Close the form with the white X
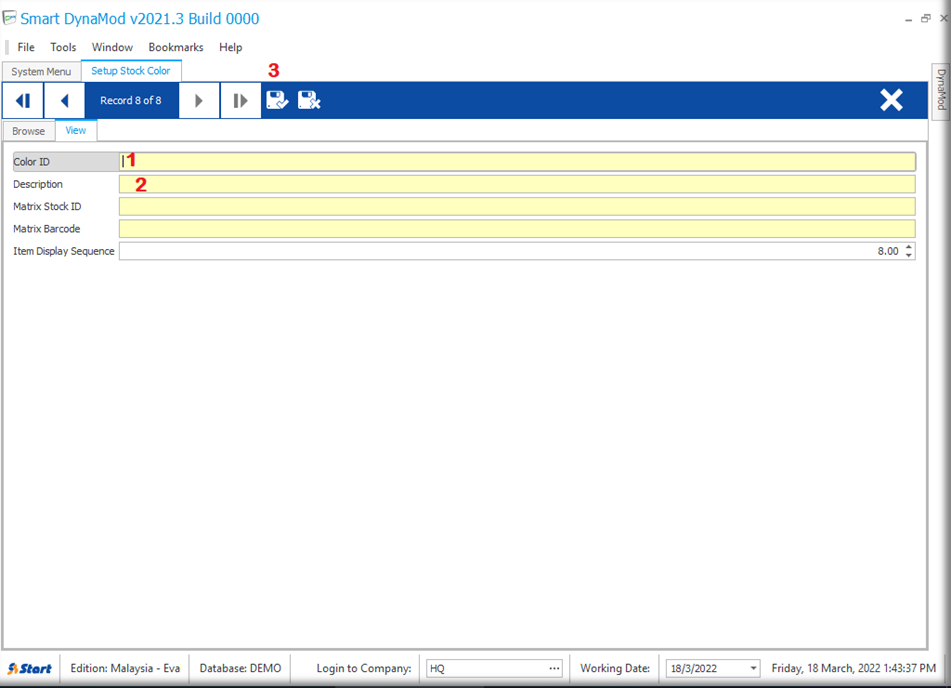The height and width of the screenshot is (688, 951). coord(891,100)
